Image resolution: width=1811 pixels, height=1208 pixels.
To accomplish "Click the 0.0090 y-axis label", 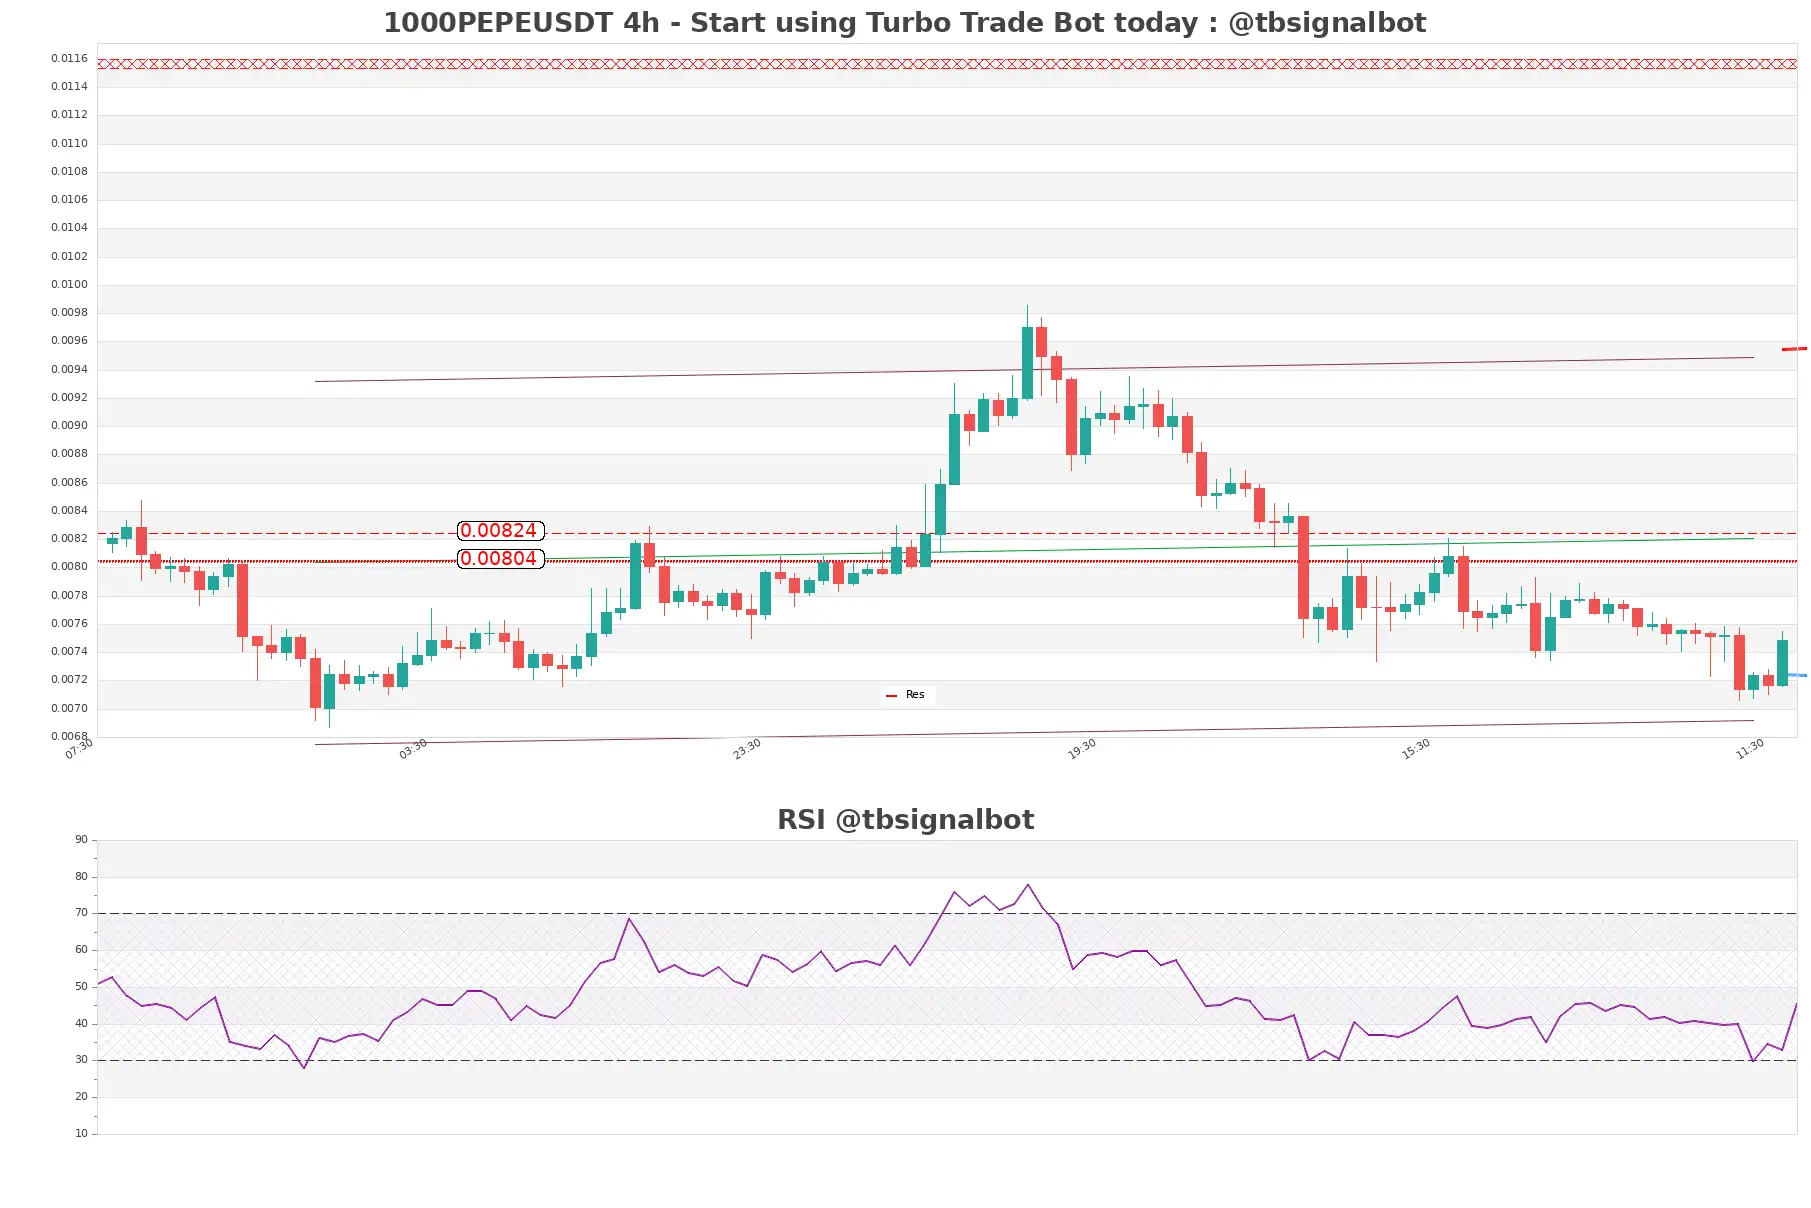I will point(69,425).
